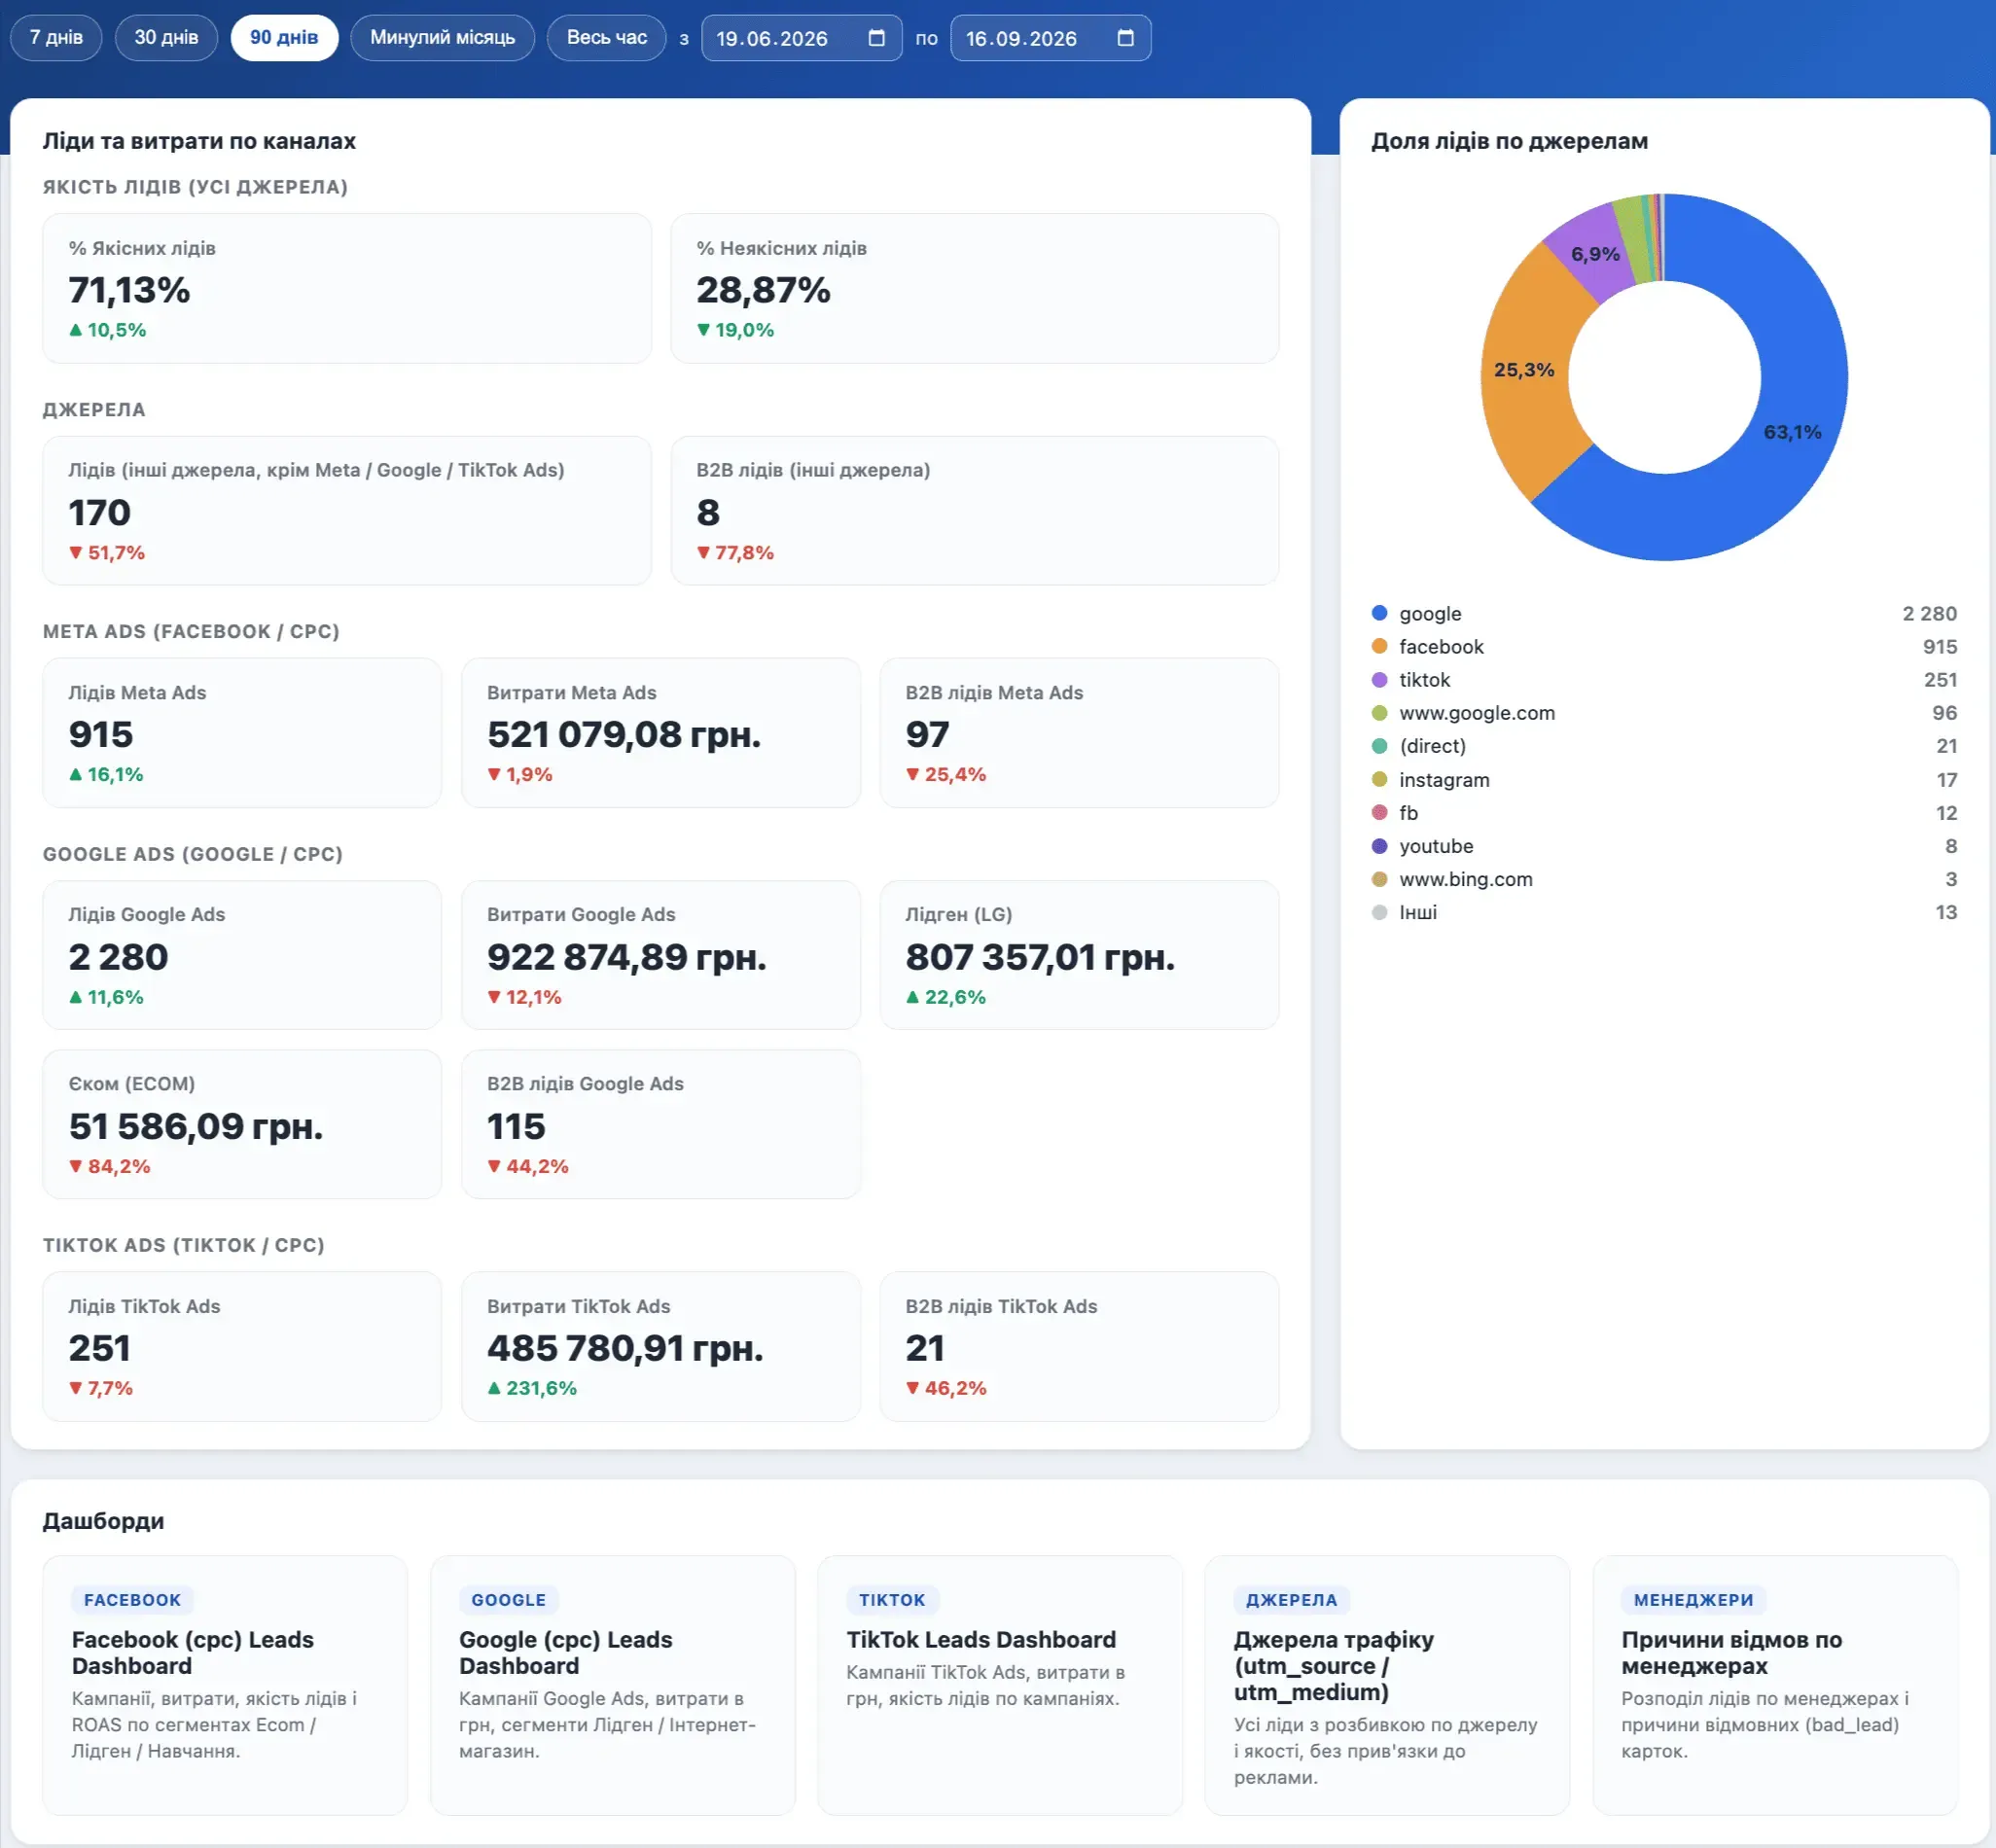This screenshot has height=1848, width=1996.
Task: Click the Лідів Meta Ads 915 card
Action: pos(242,732)
